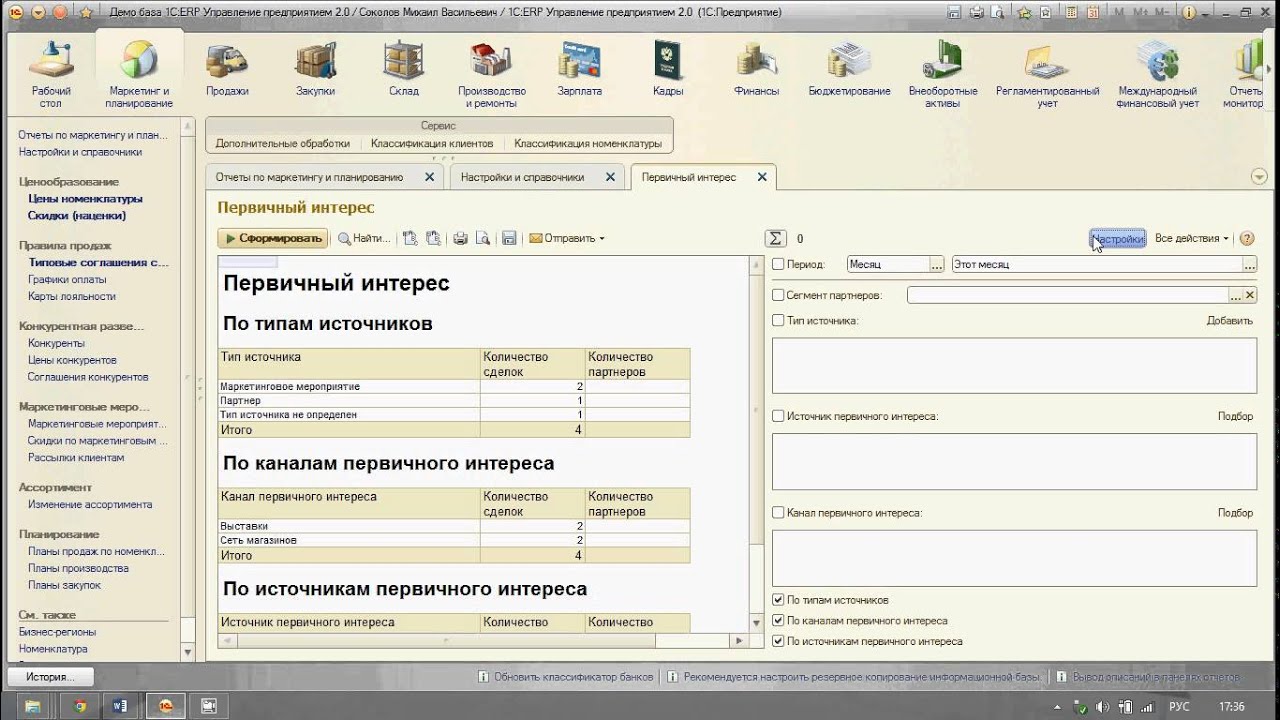
Task: Open Word from the taskbar
Action: (x=122, y=706)
